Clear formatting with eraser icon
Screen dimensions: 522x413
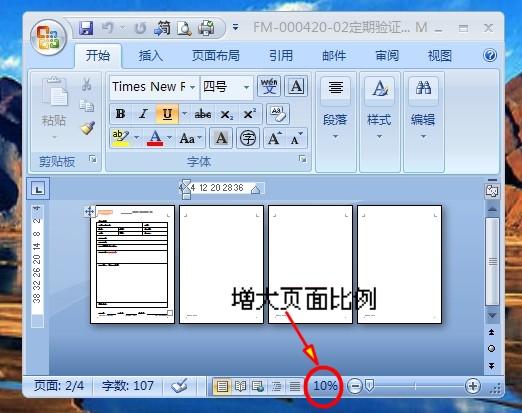(278, 114)
